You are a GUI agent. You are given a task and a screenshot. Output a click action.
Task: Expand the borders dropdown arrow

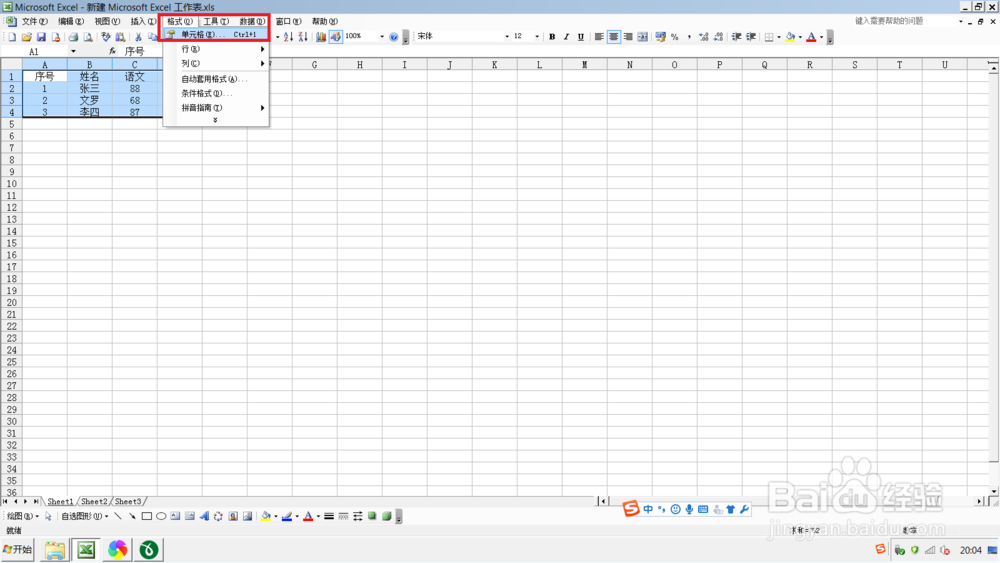pos(779,37)
